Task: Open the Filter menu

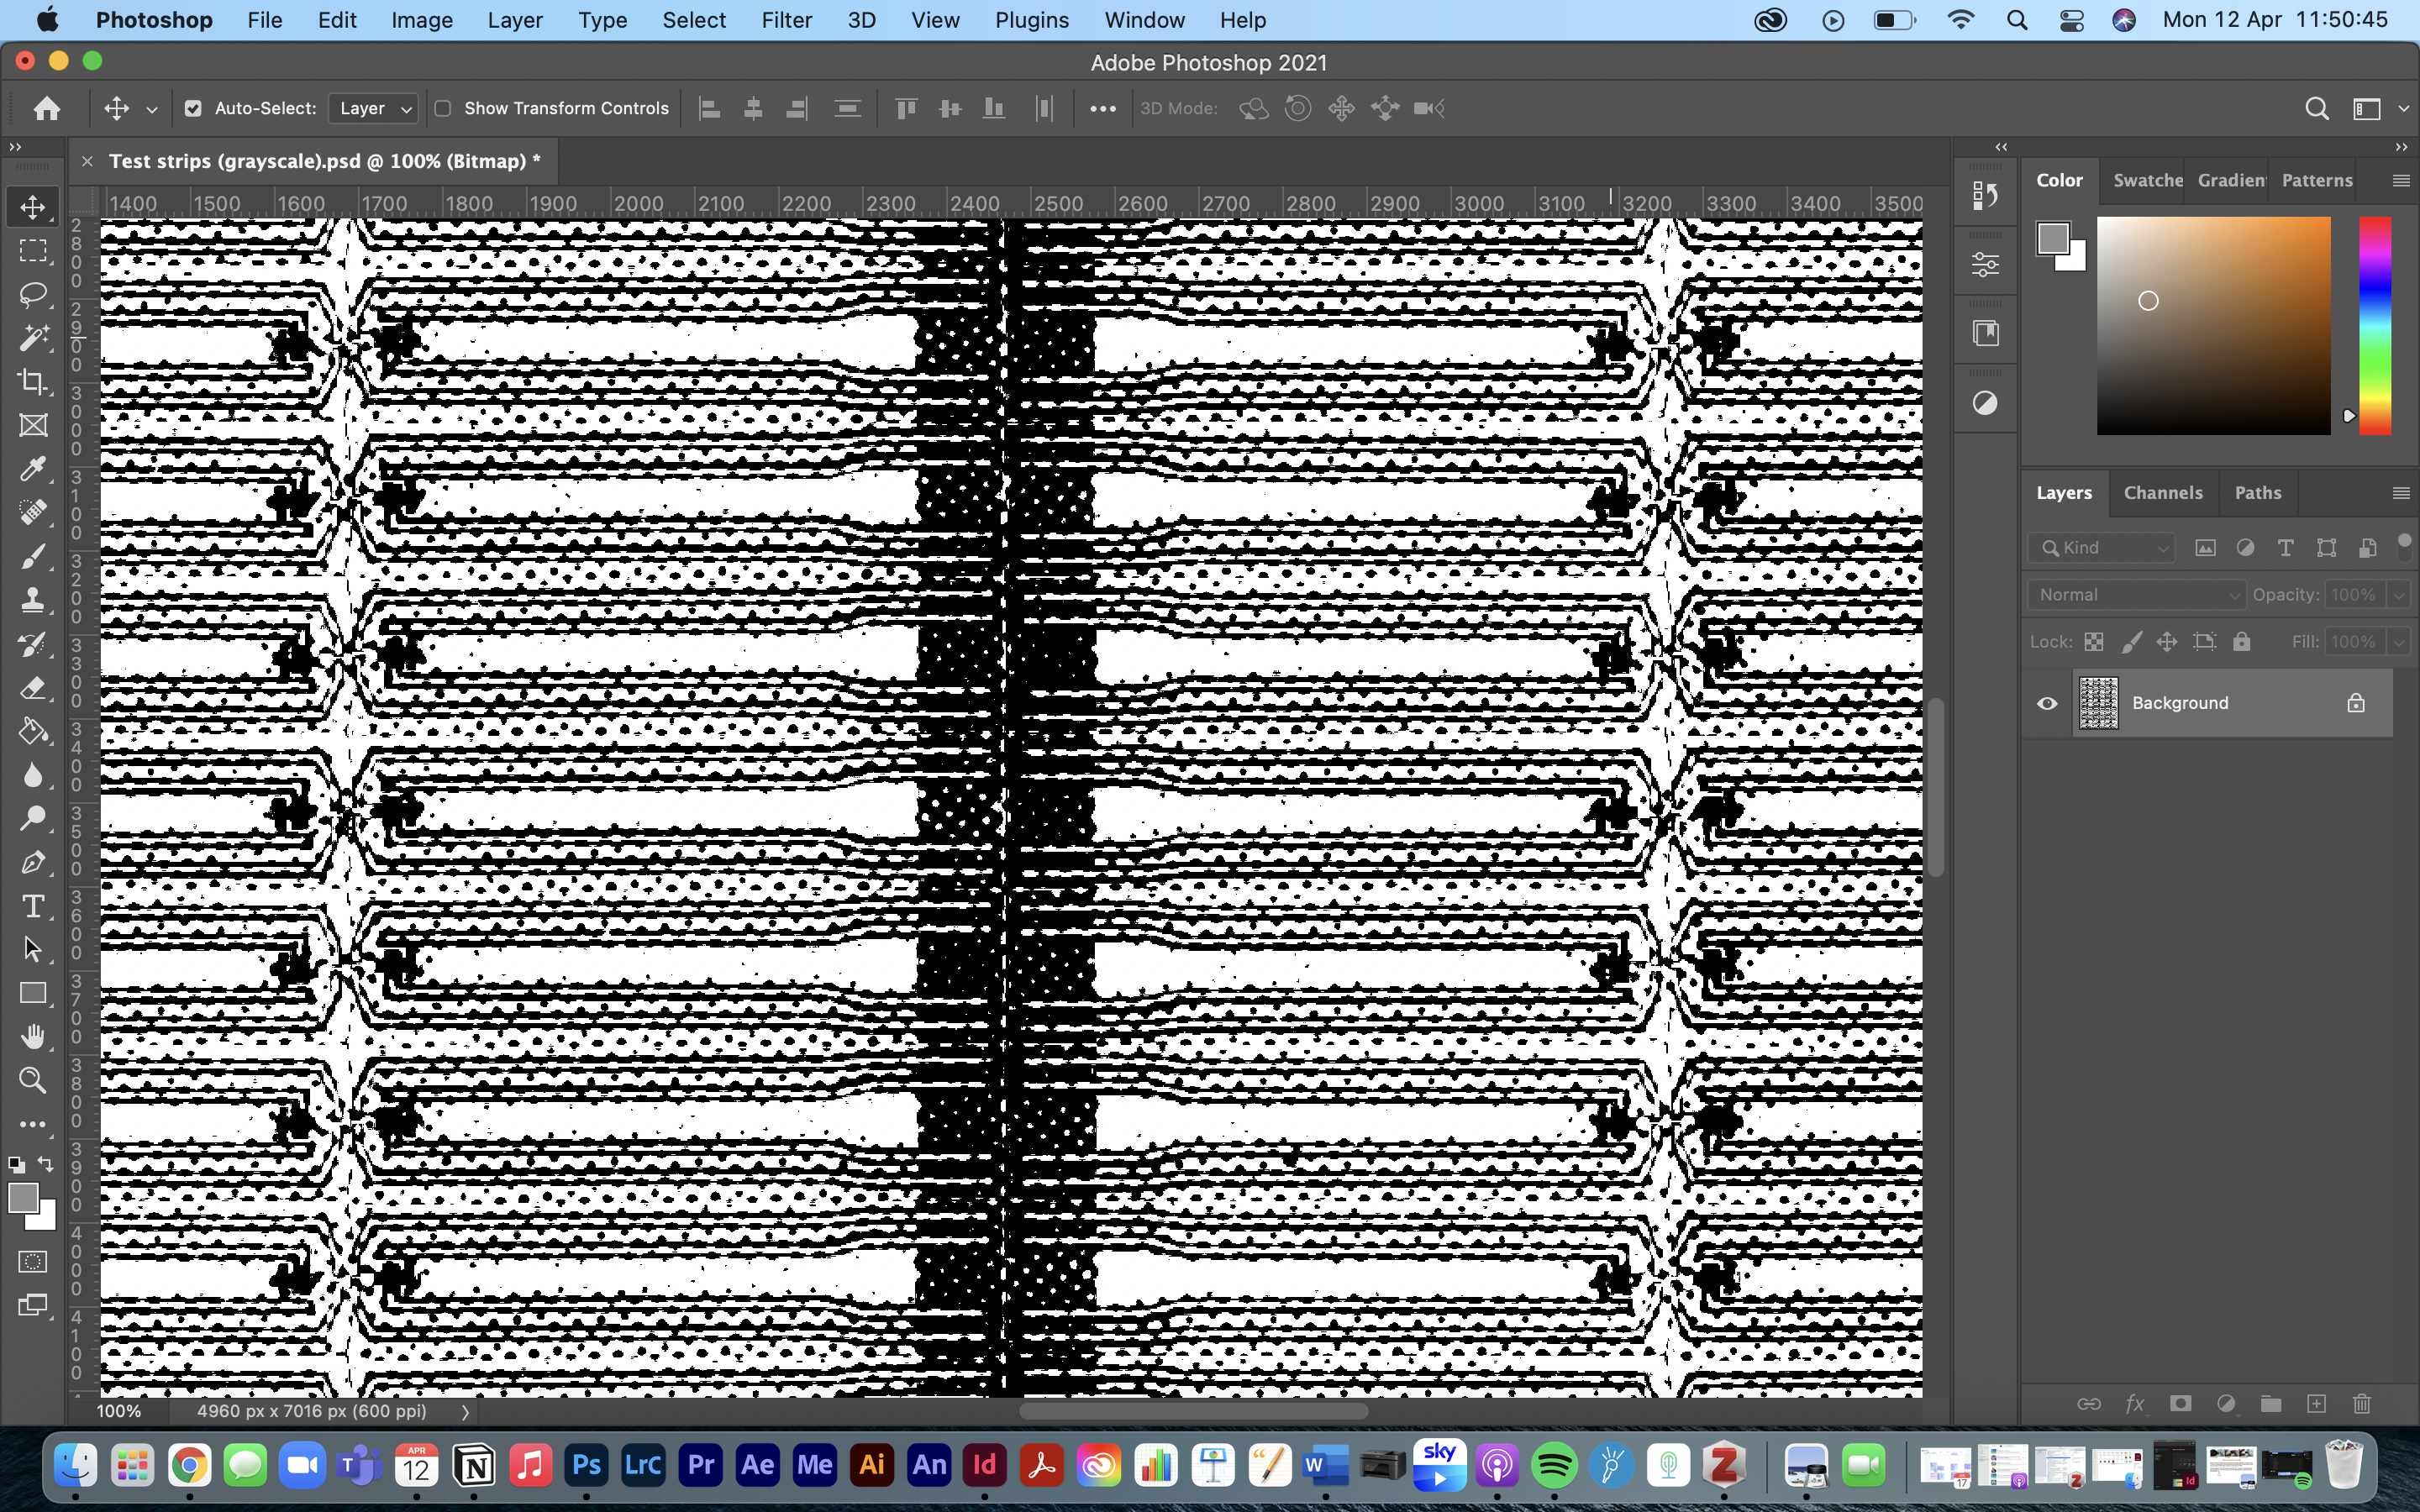Action: click(786, 20)
